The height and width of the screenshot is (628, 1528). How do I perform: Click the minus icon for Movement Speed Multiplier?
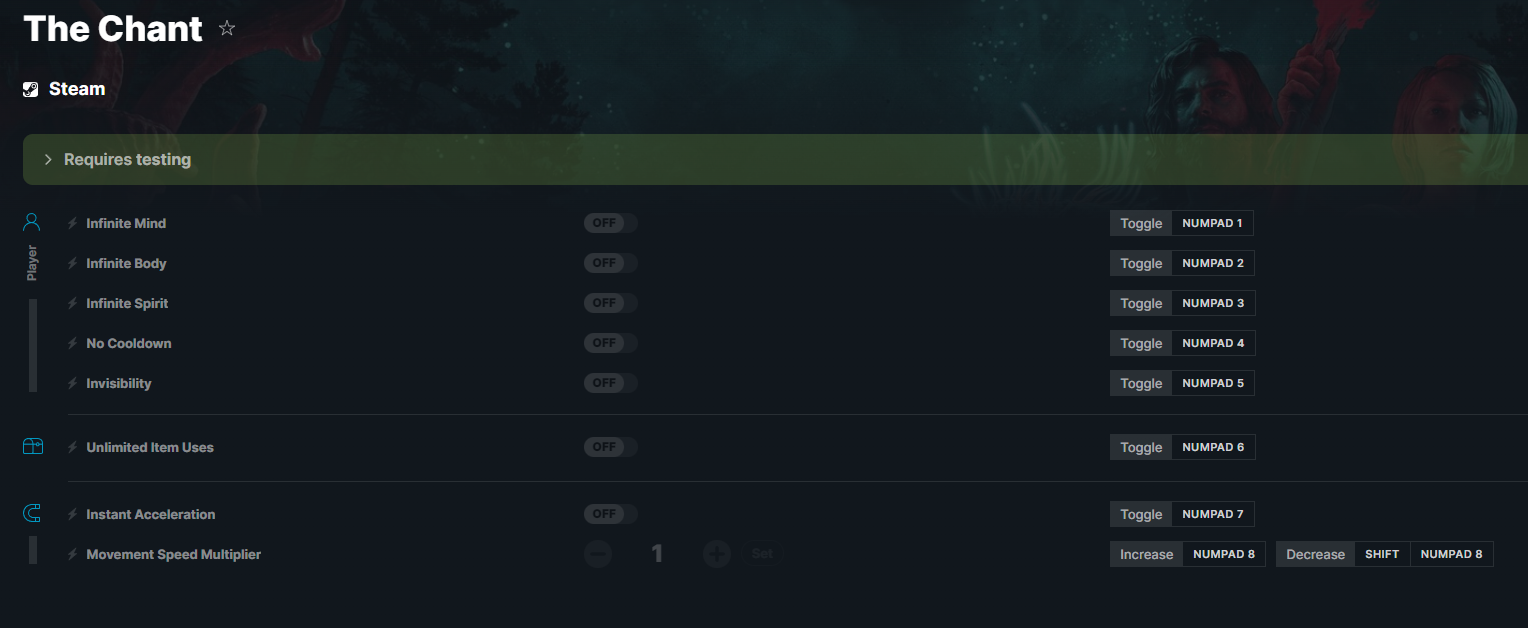598,553
